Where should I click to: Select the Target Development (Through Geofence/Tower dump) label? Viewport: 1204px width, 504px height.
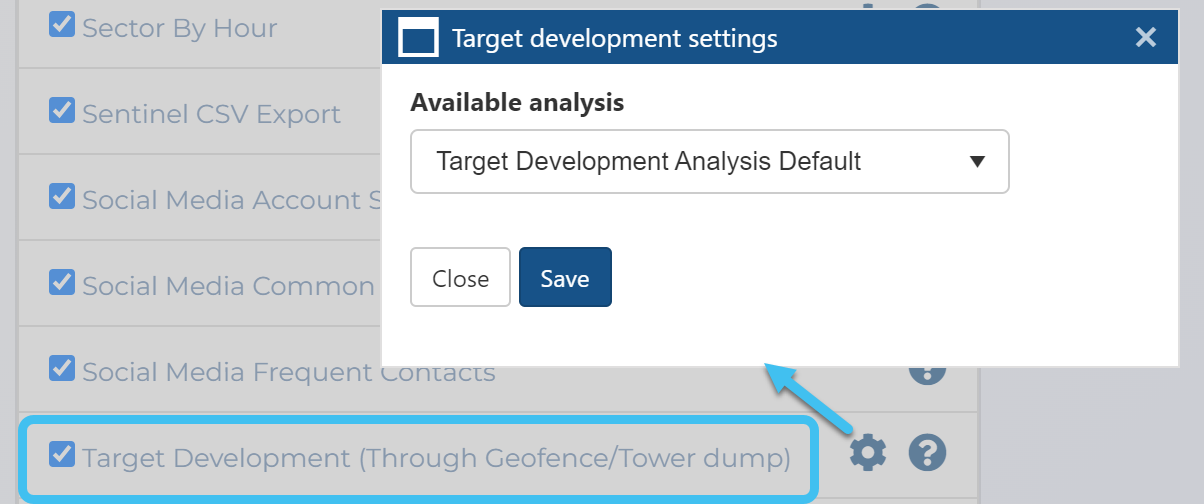(x=436, y=459)
